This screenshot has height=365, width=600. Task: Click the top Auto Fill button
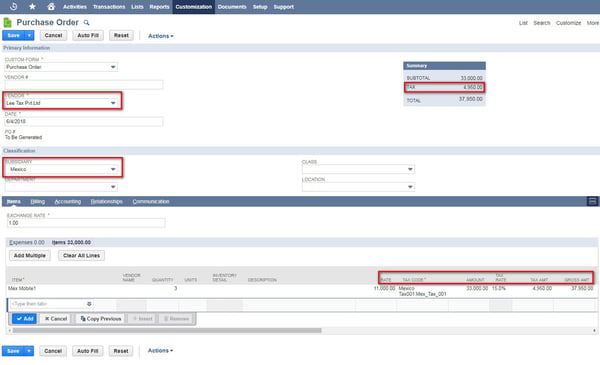tap(88, 36)
